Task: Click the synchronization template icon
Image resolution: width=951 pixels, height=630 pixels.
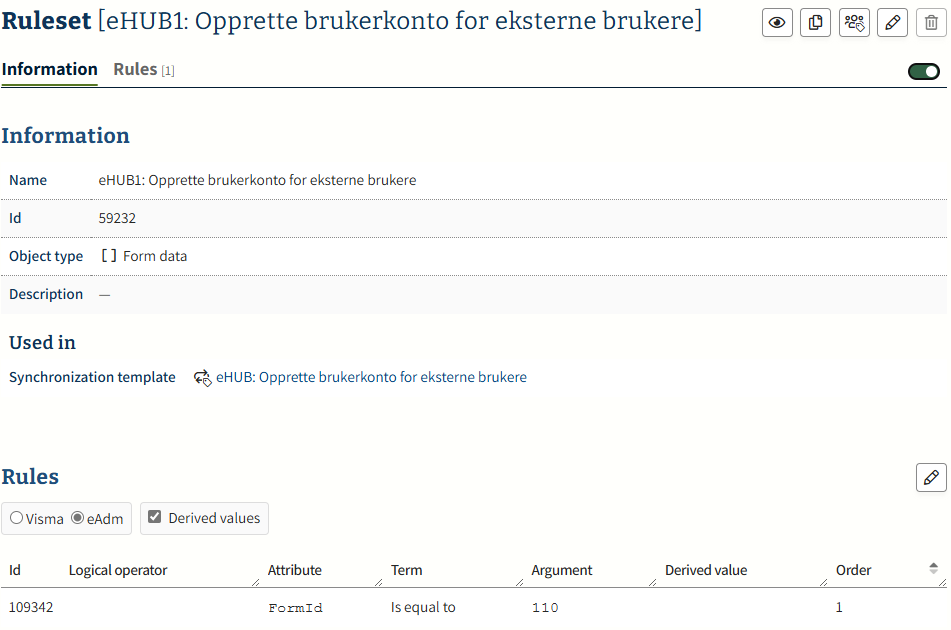Action: pos(202,378)
